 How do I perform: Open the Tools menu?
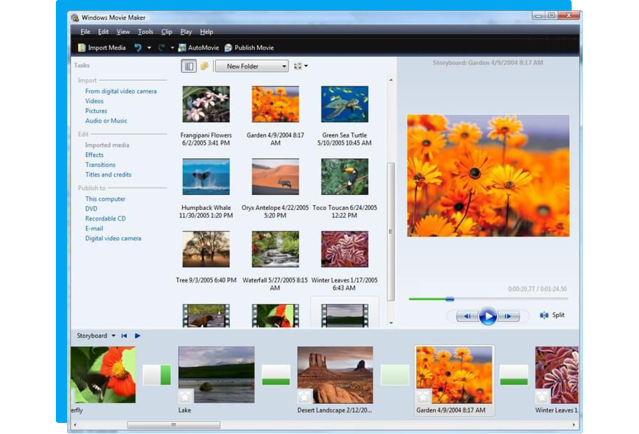coord(145,31)
